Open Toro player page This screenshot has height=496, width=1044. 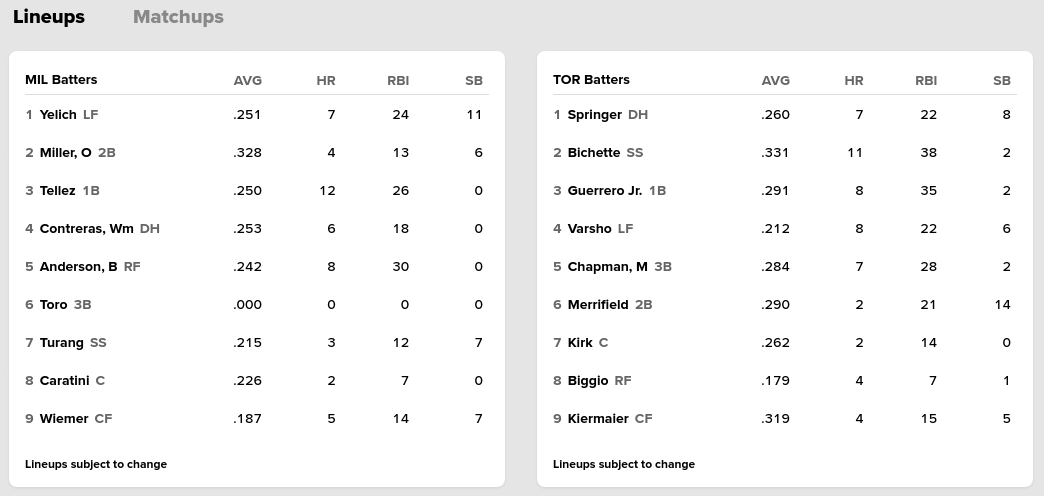pyautogui.click(x=54, y=305)
